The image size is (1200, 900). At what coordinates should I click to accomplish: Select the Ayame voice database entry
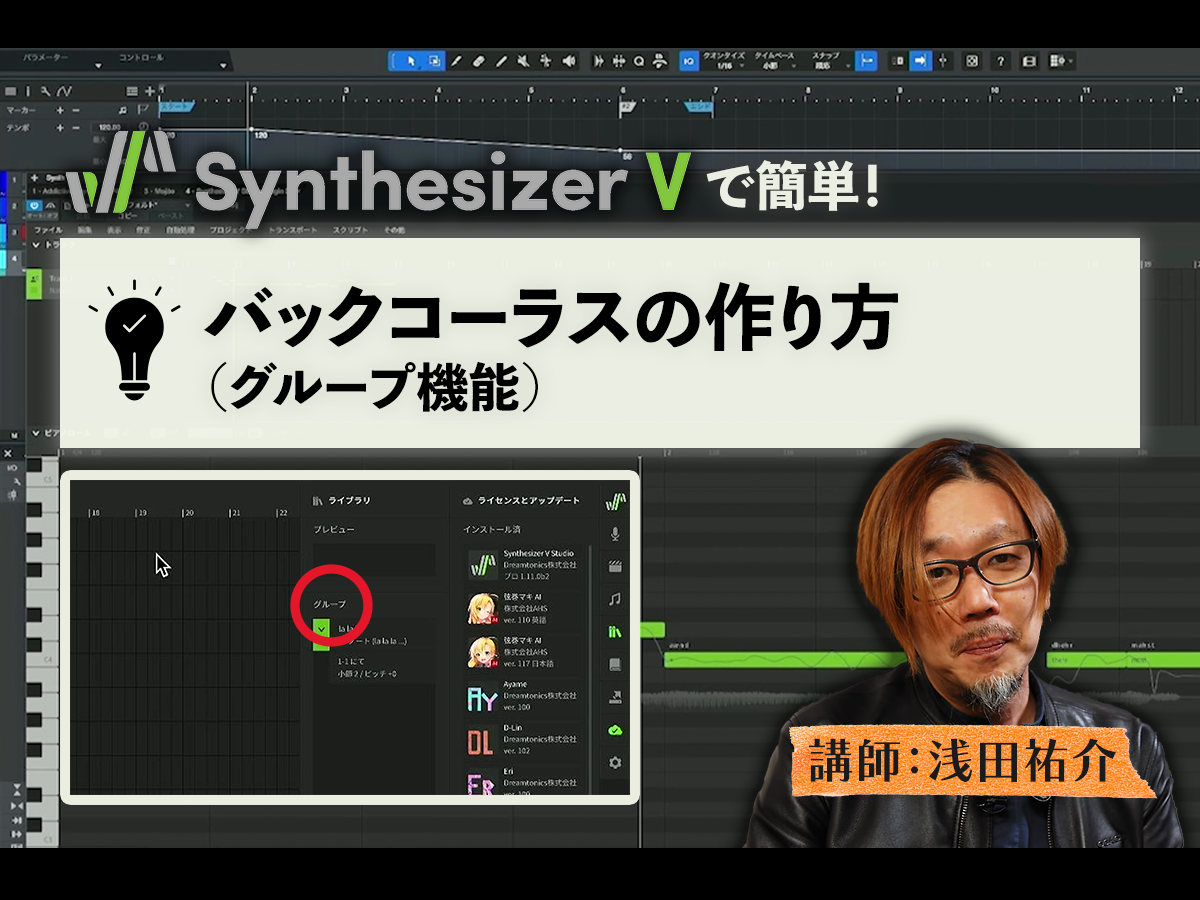[x=523, y=696]
